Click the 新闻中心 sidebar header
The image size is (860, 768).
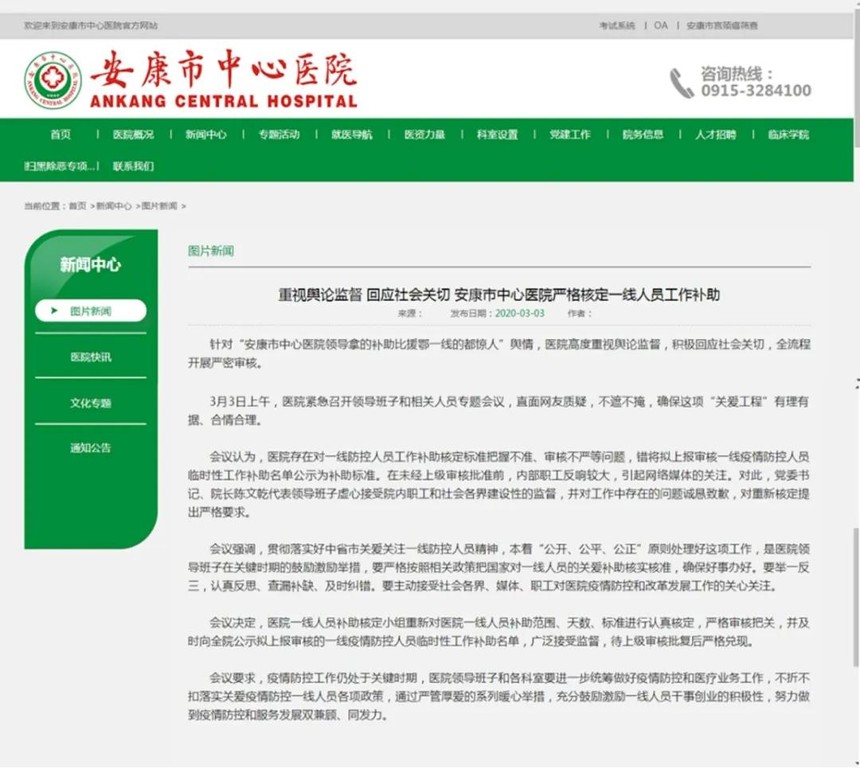(x=90, y=264)
